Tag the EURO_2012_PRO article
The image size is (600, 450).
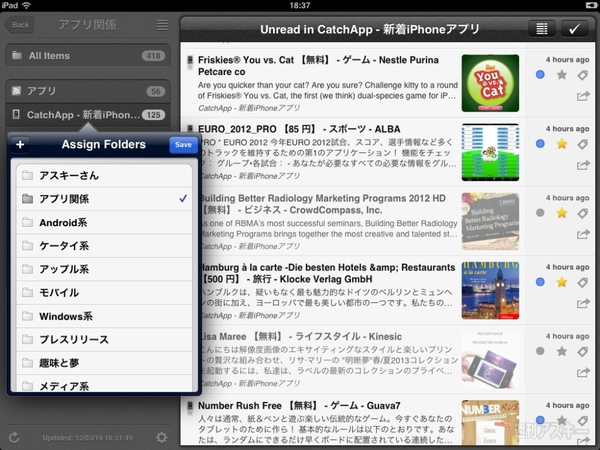[583, 144]
